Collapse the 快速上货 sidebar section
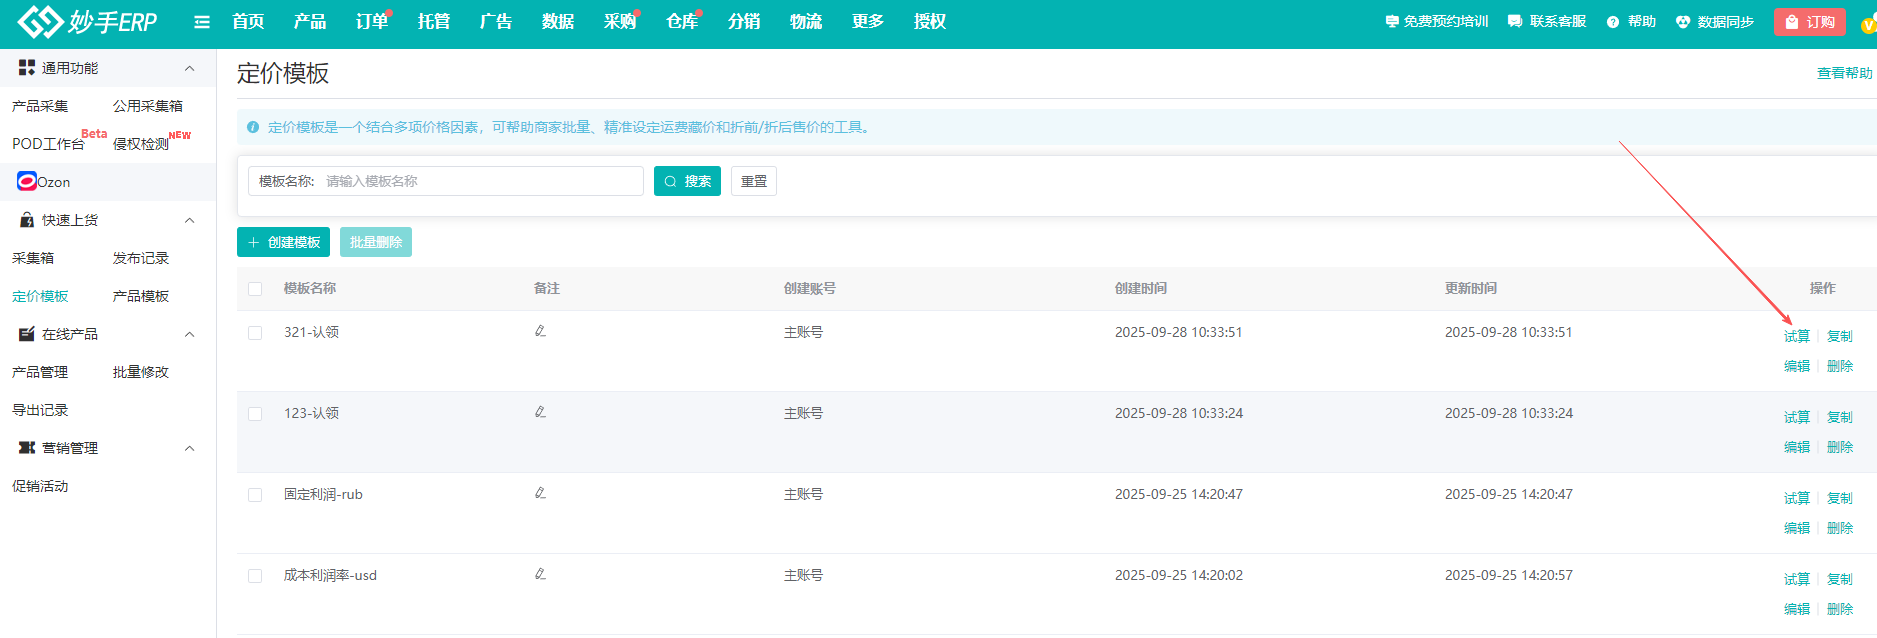1877x638 pixels. click(x=189, y=220)
